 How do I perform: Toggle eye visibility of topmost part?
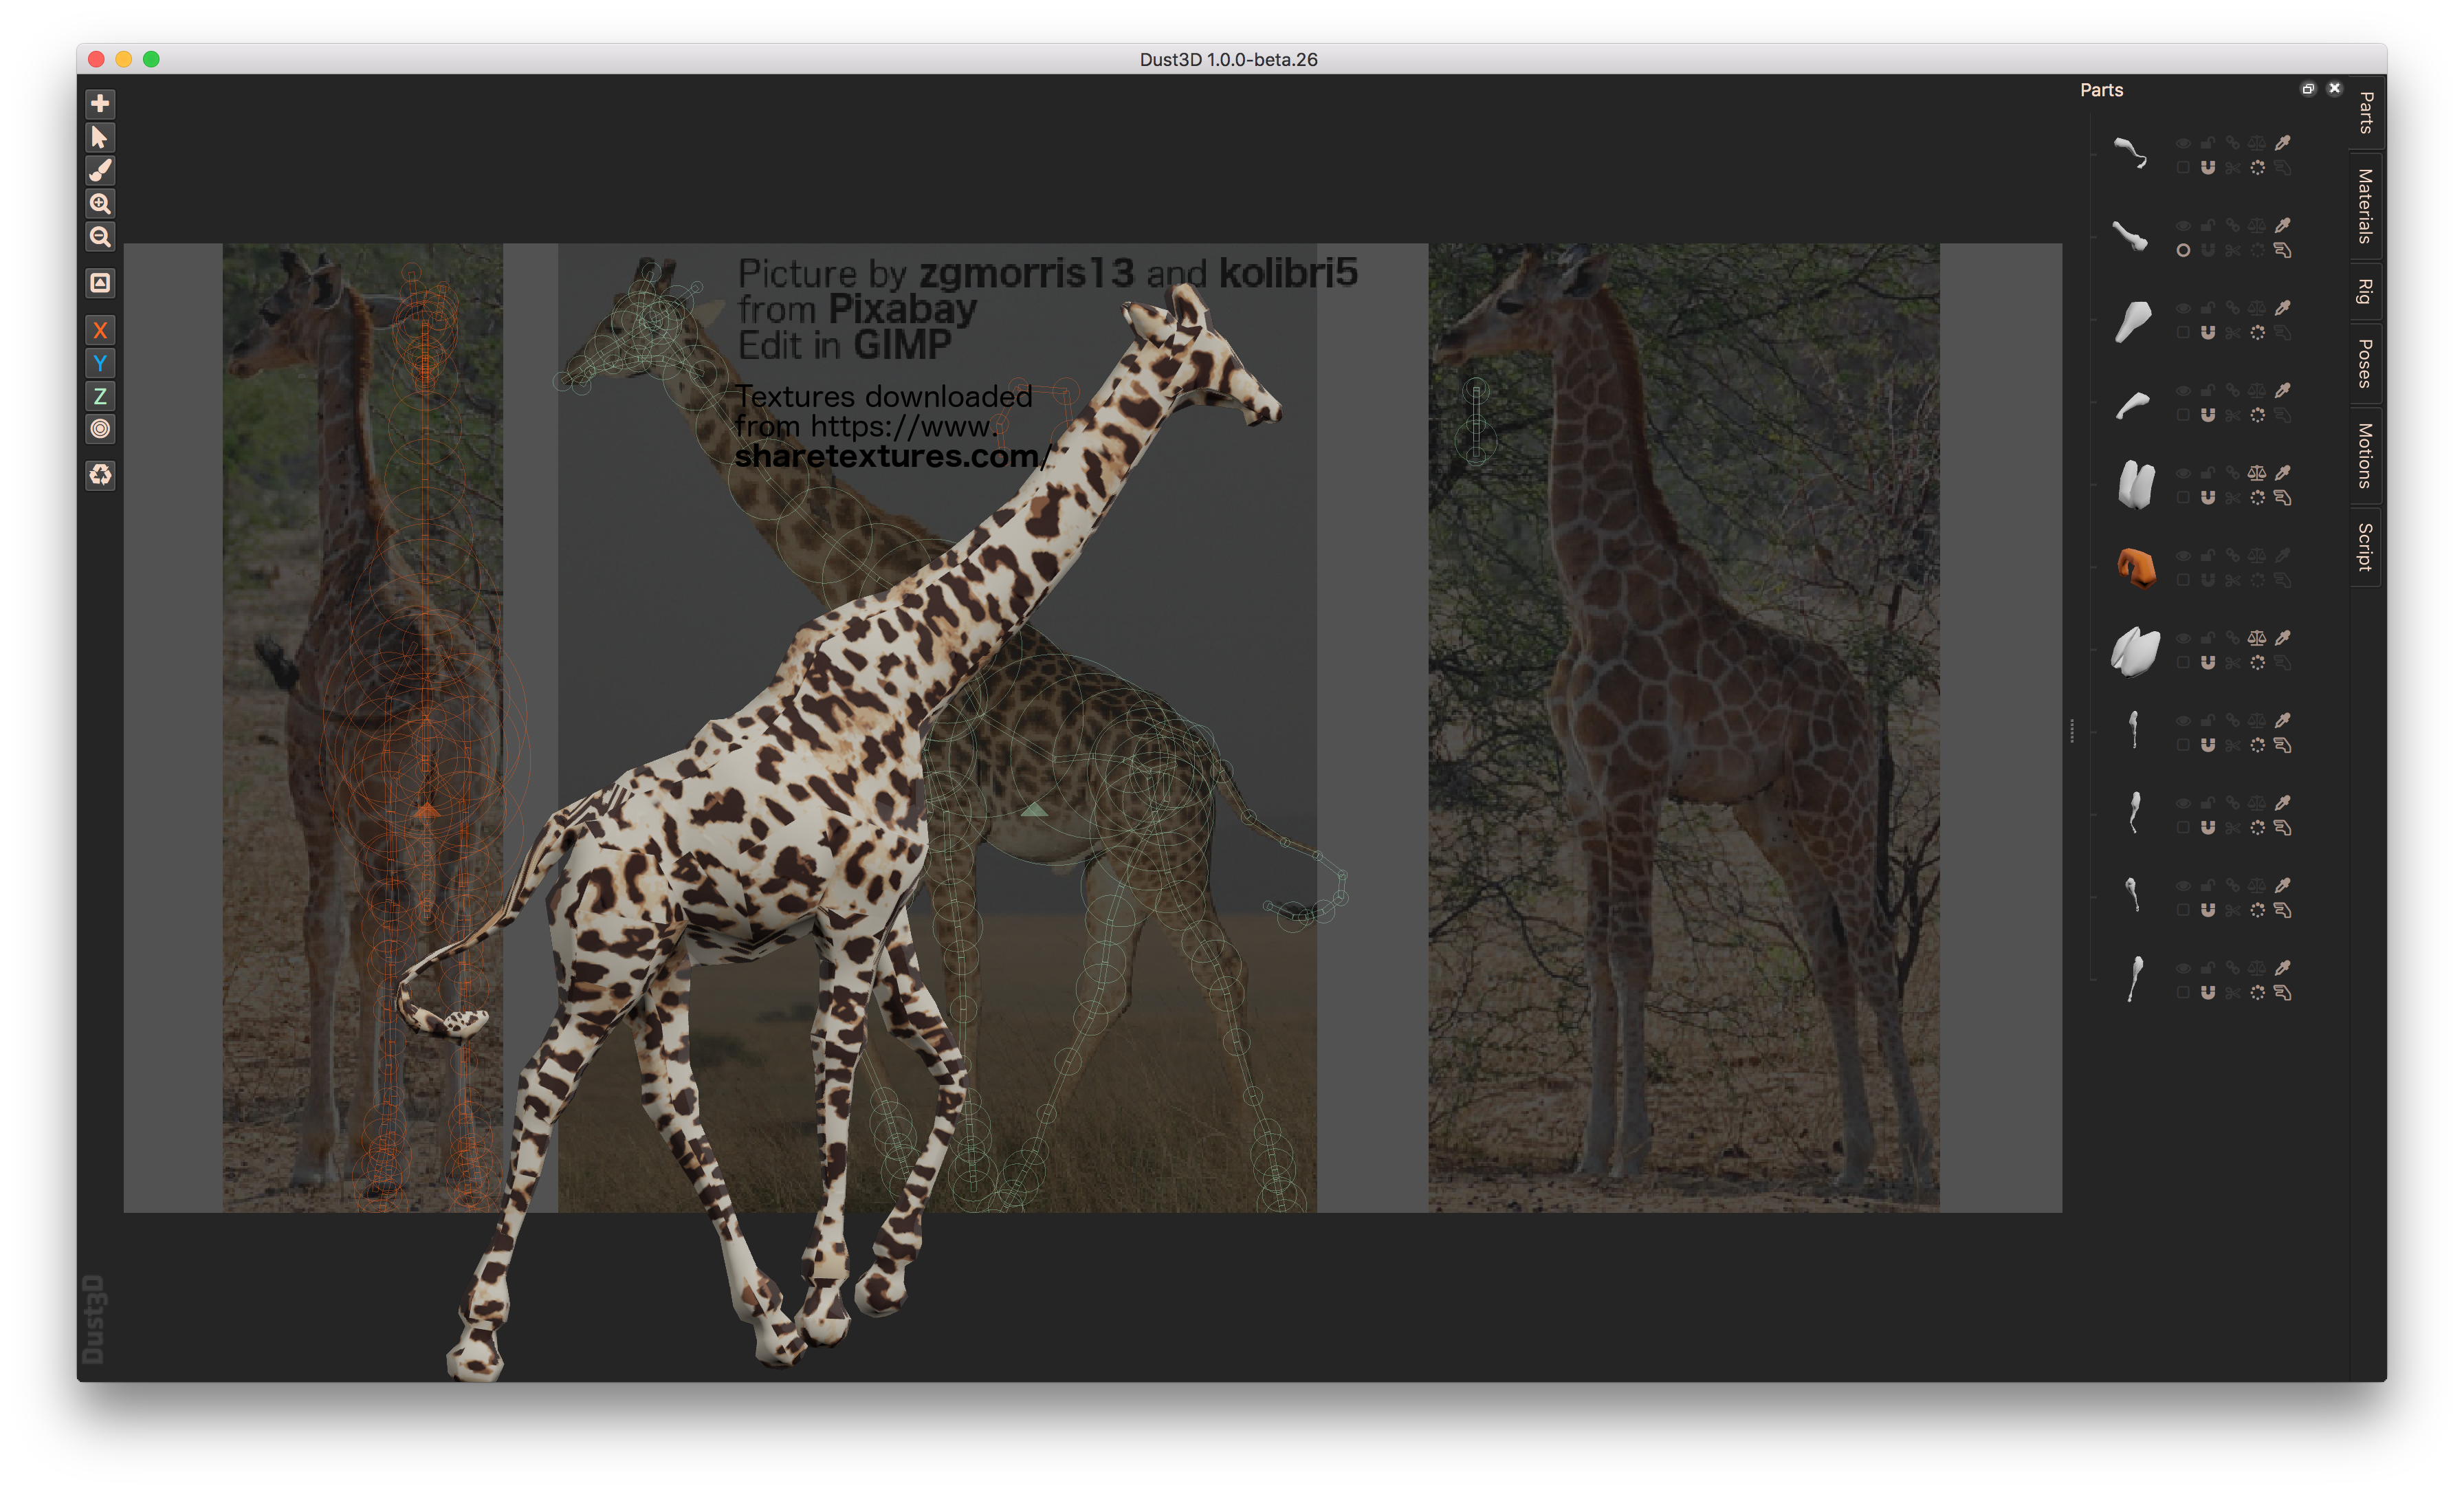(x=2183, y=143)
